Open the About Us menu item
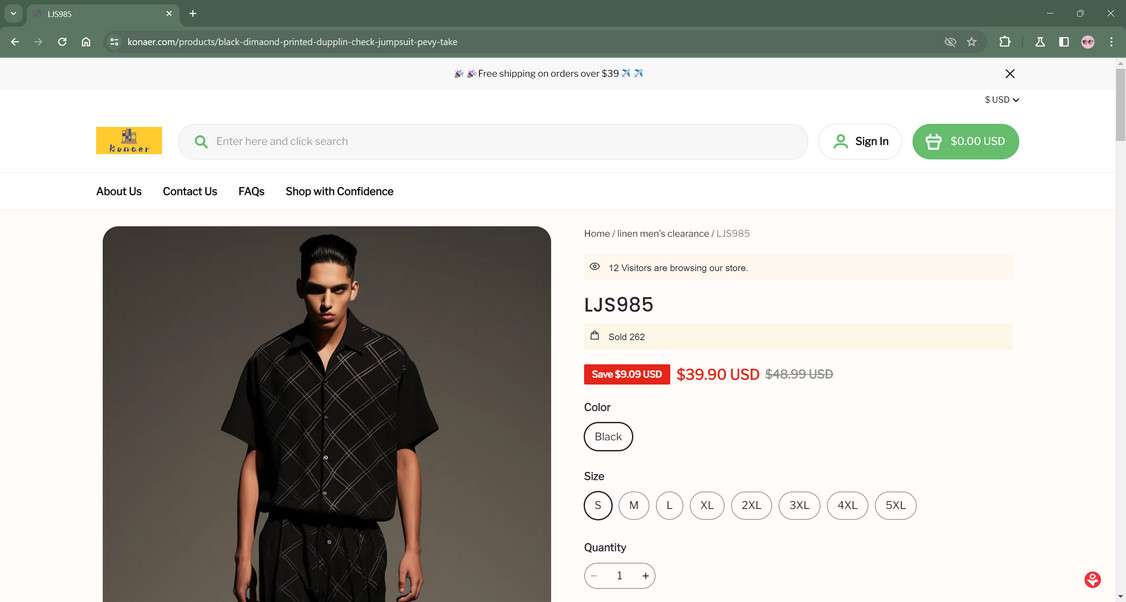The height and width of the screenshot is (602, 1126). coord(118,191)
